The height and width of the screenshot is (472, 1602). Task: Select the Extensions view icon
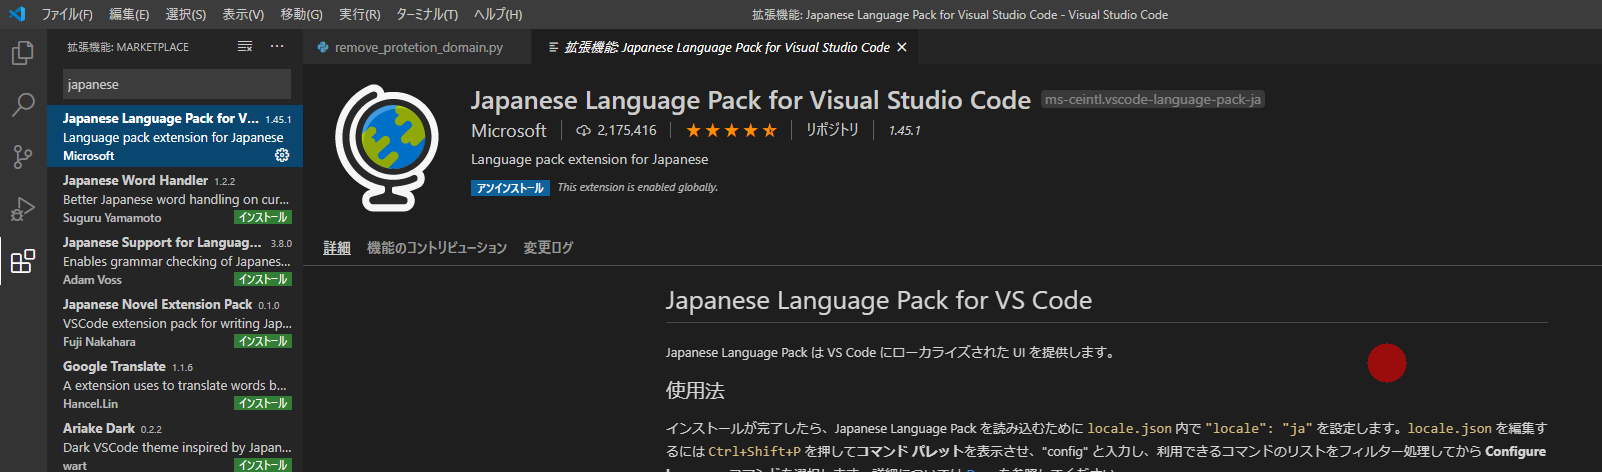pyautogui.click(x=22, y=262)
